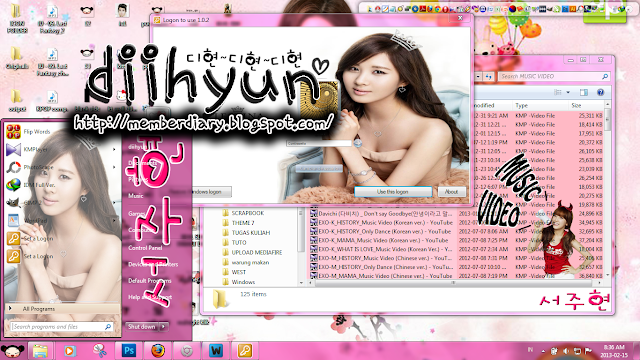This screenshot has height=360, width=640.
Task: Click the volume icon in system tray
Action: (x=566, y=351)
